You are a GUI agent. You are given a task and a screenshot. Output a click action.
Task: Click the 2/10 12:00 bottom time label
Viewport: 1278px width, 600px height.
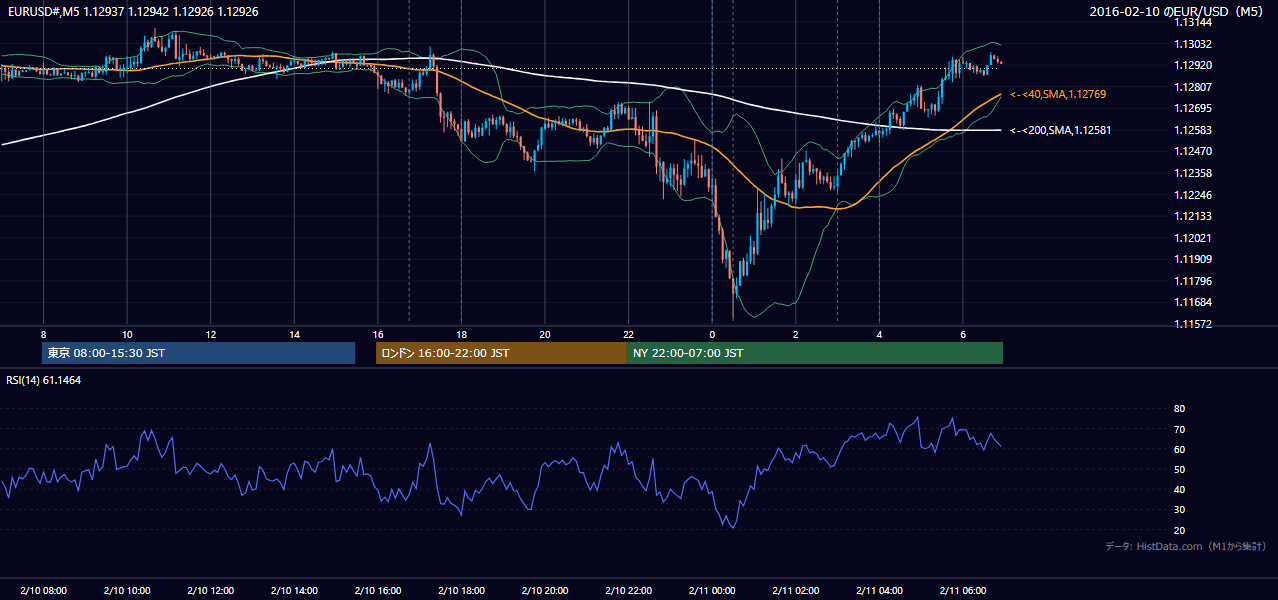click(x=210, y=591)
